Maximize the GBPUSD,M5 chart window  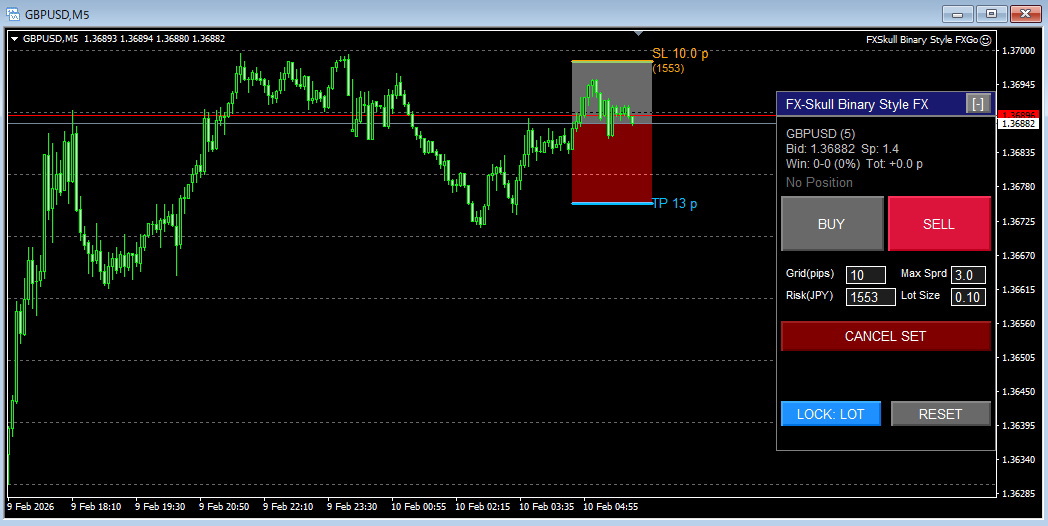point(991,13)
